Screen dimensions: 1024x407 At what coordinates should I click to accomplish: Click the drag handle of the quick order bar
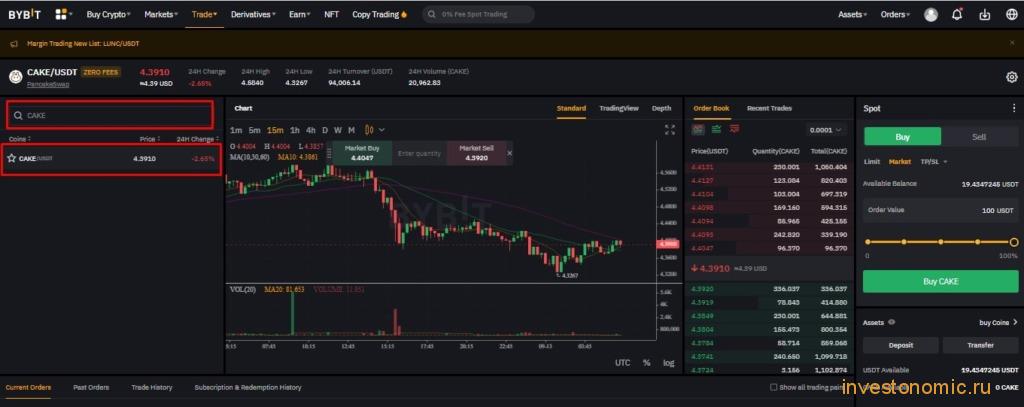tap(328, 153)
